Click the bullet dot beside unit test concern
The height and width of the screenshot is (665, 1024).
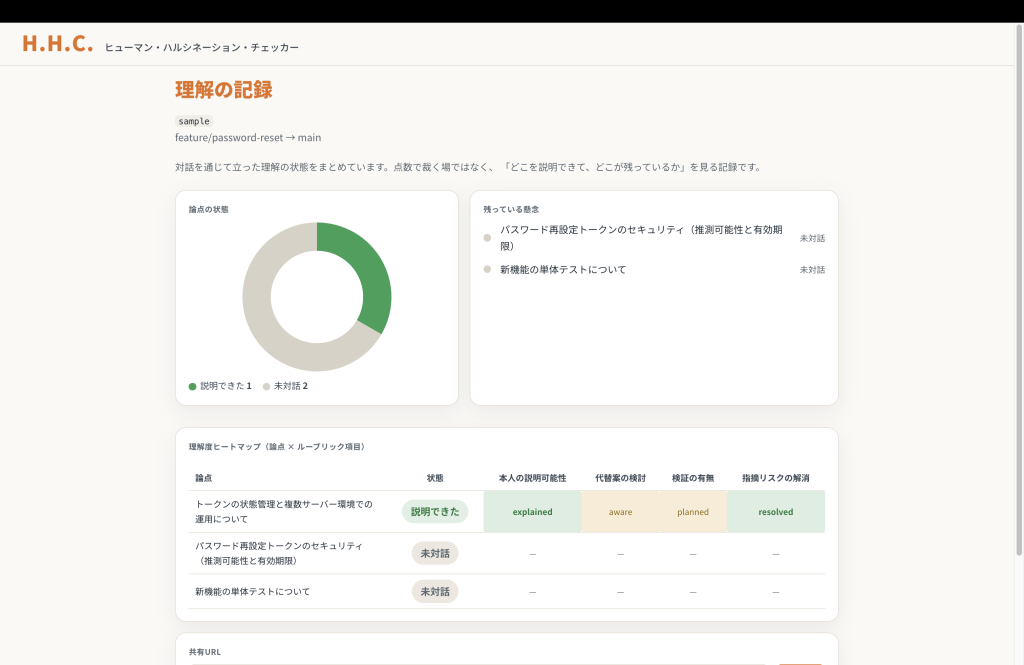(x=487, y=269)
